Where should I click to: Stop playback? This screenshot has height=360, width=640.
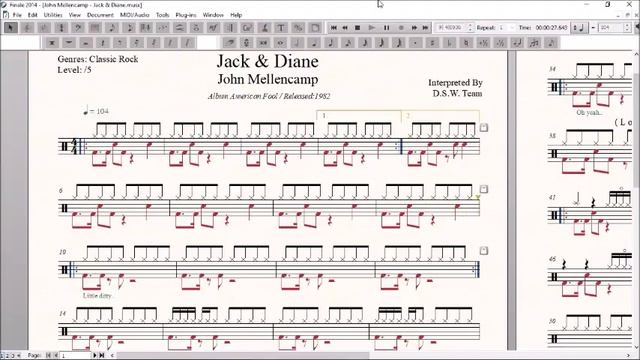357,28
